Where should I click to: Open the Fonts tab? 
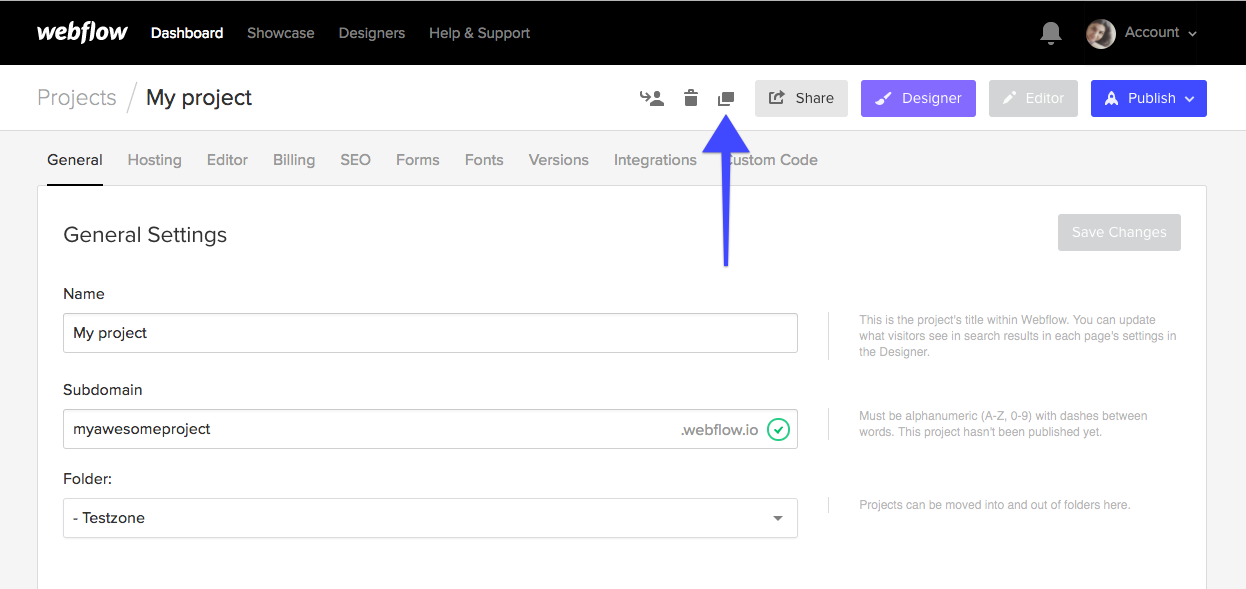tap(484, 160)
